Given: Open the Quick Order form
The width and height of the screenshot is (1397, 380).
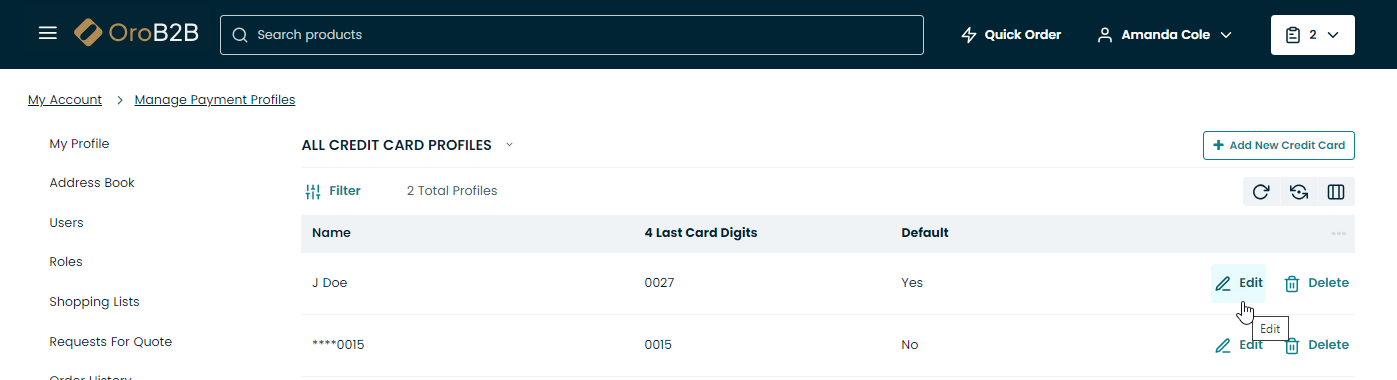Looking at the screenshot, I should point(1010,35).
